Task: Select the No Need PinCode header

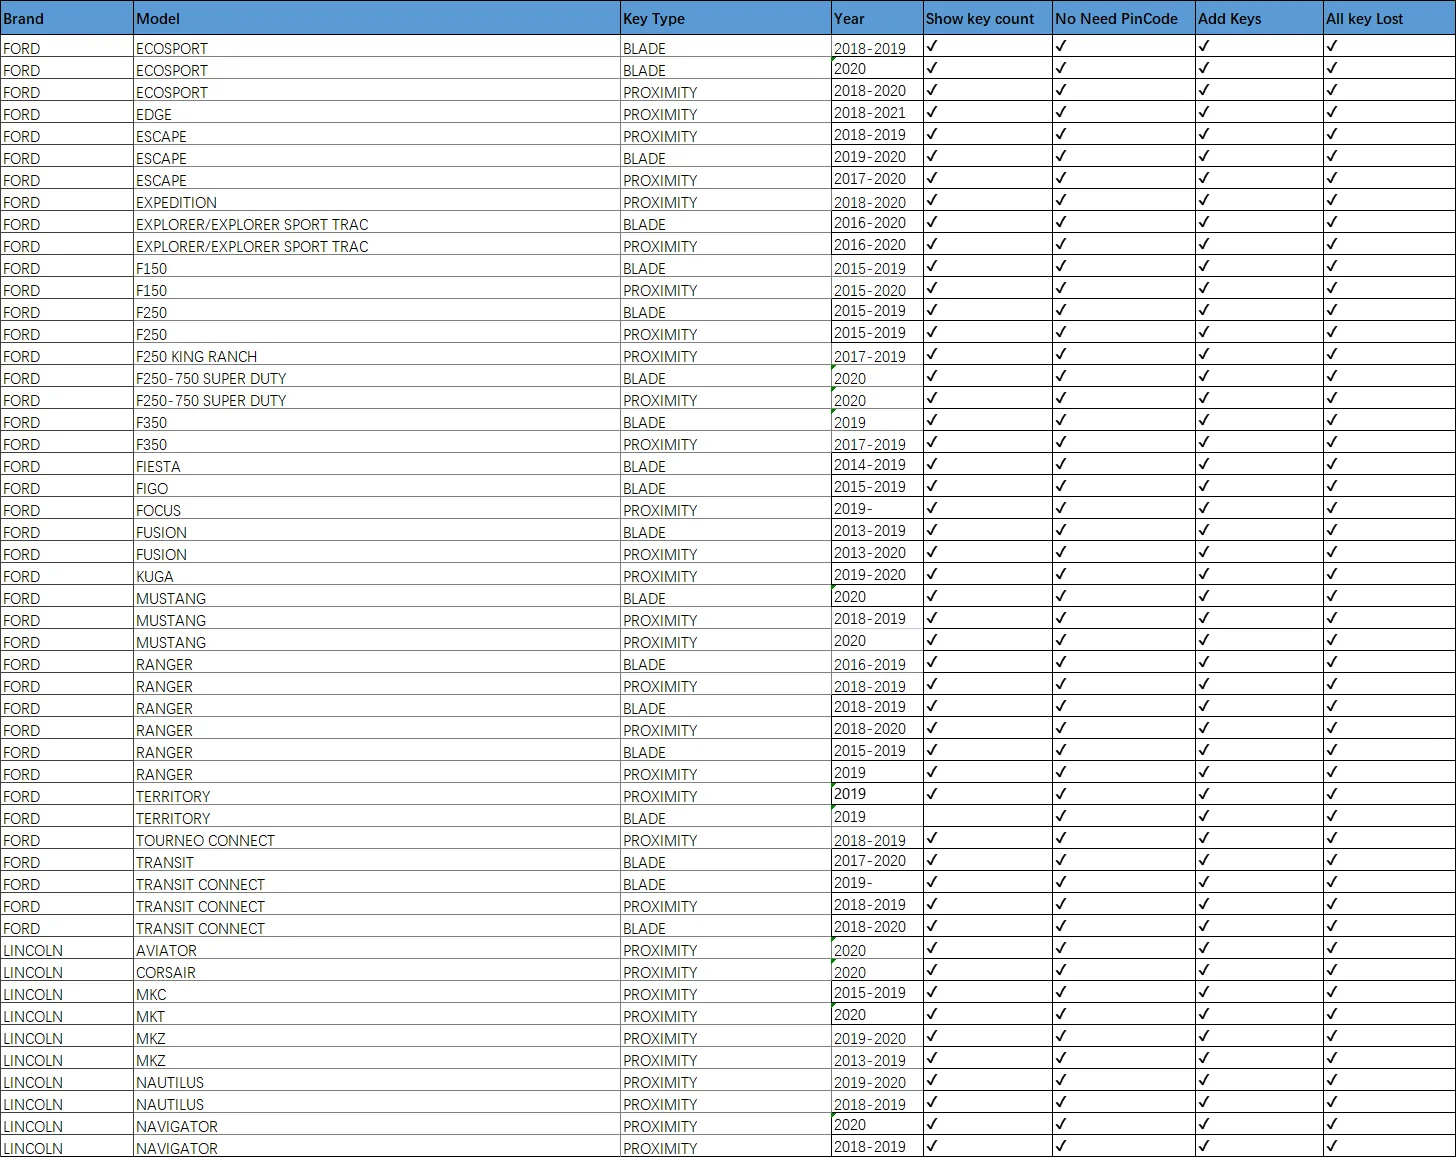Action: coord(1124,18)
